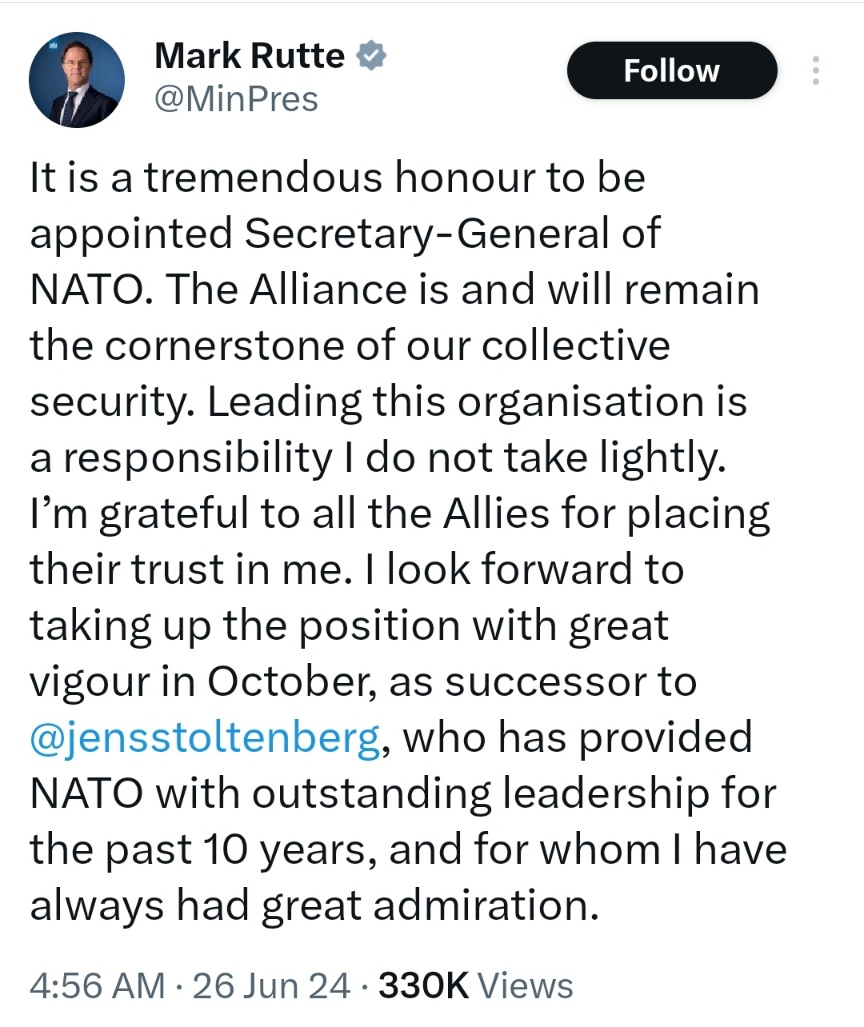The width and height of the screenshot is (864, 1027).
Task: Click the blue verified badge beside Mark Rutte
Action: pyautogui.click(x=373, y=56)
